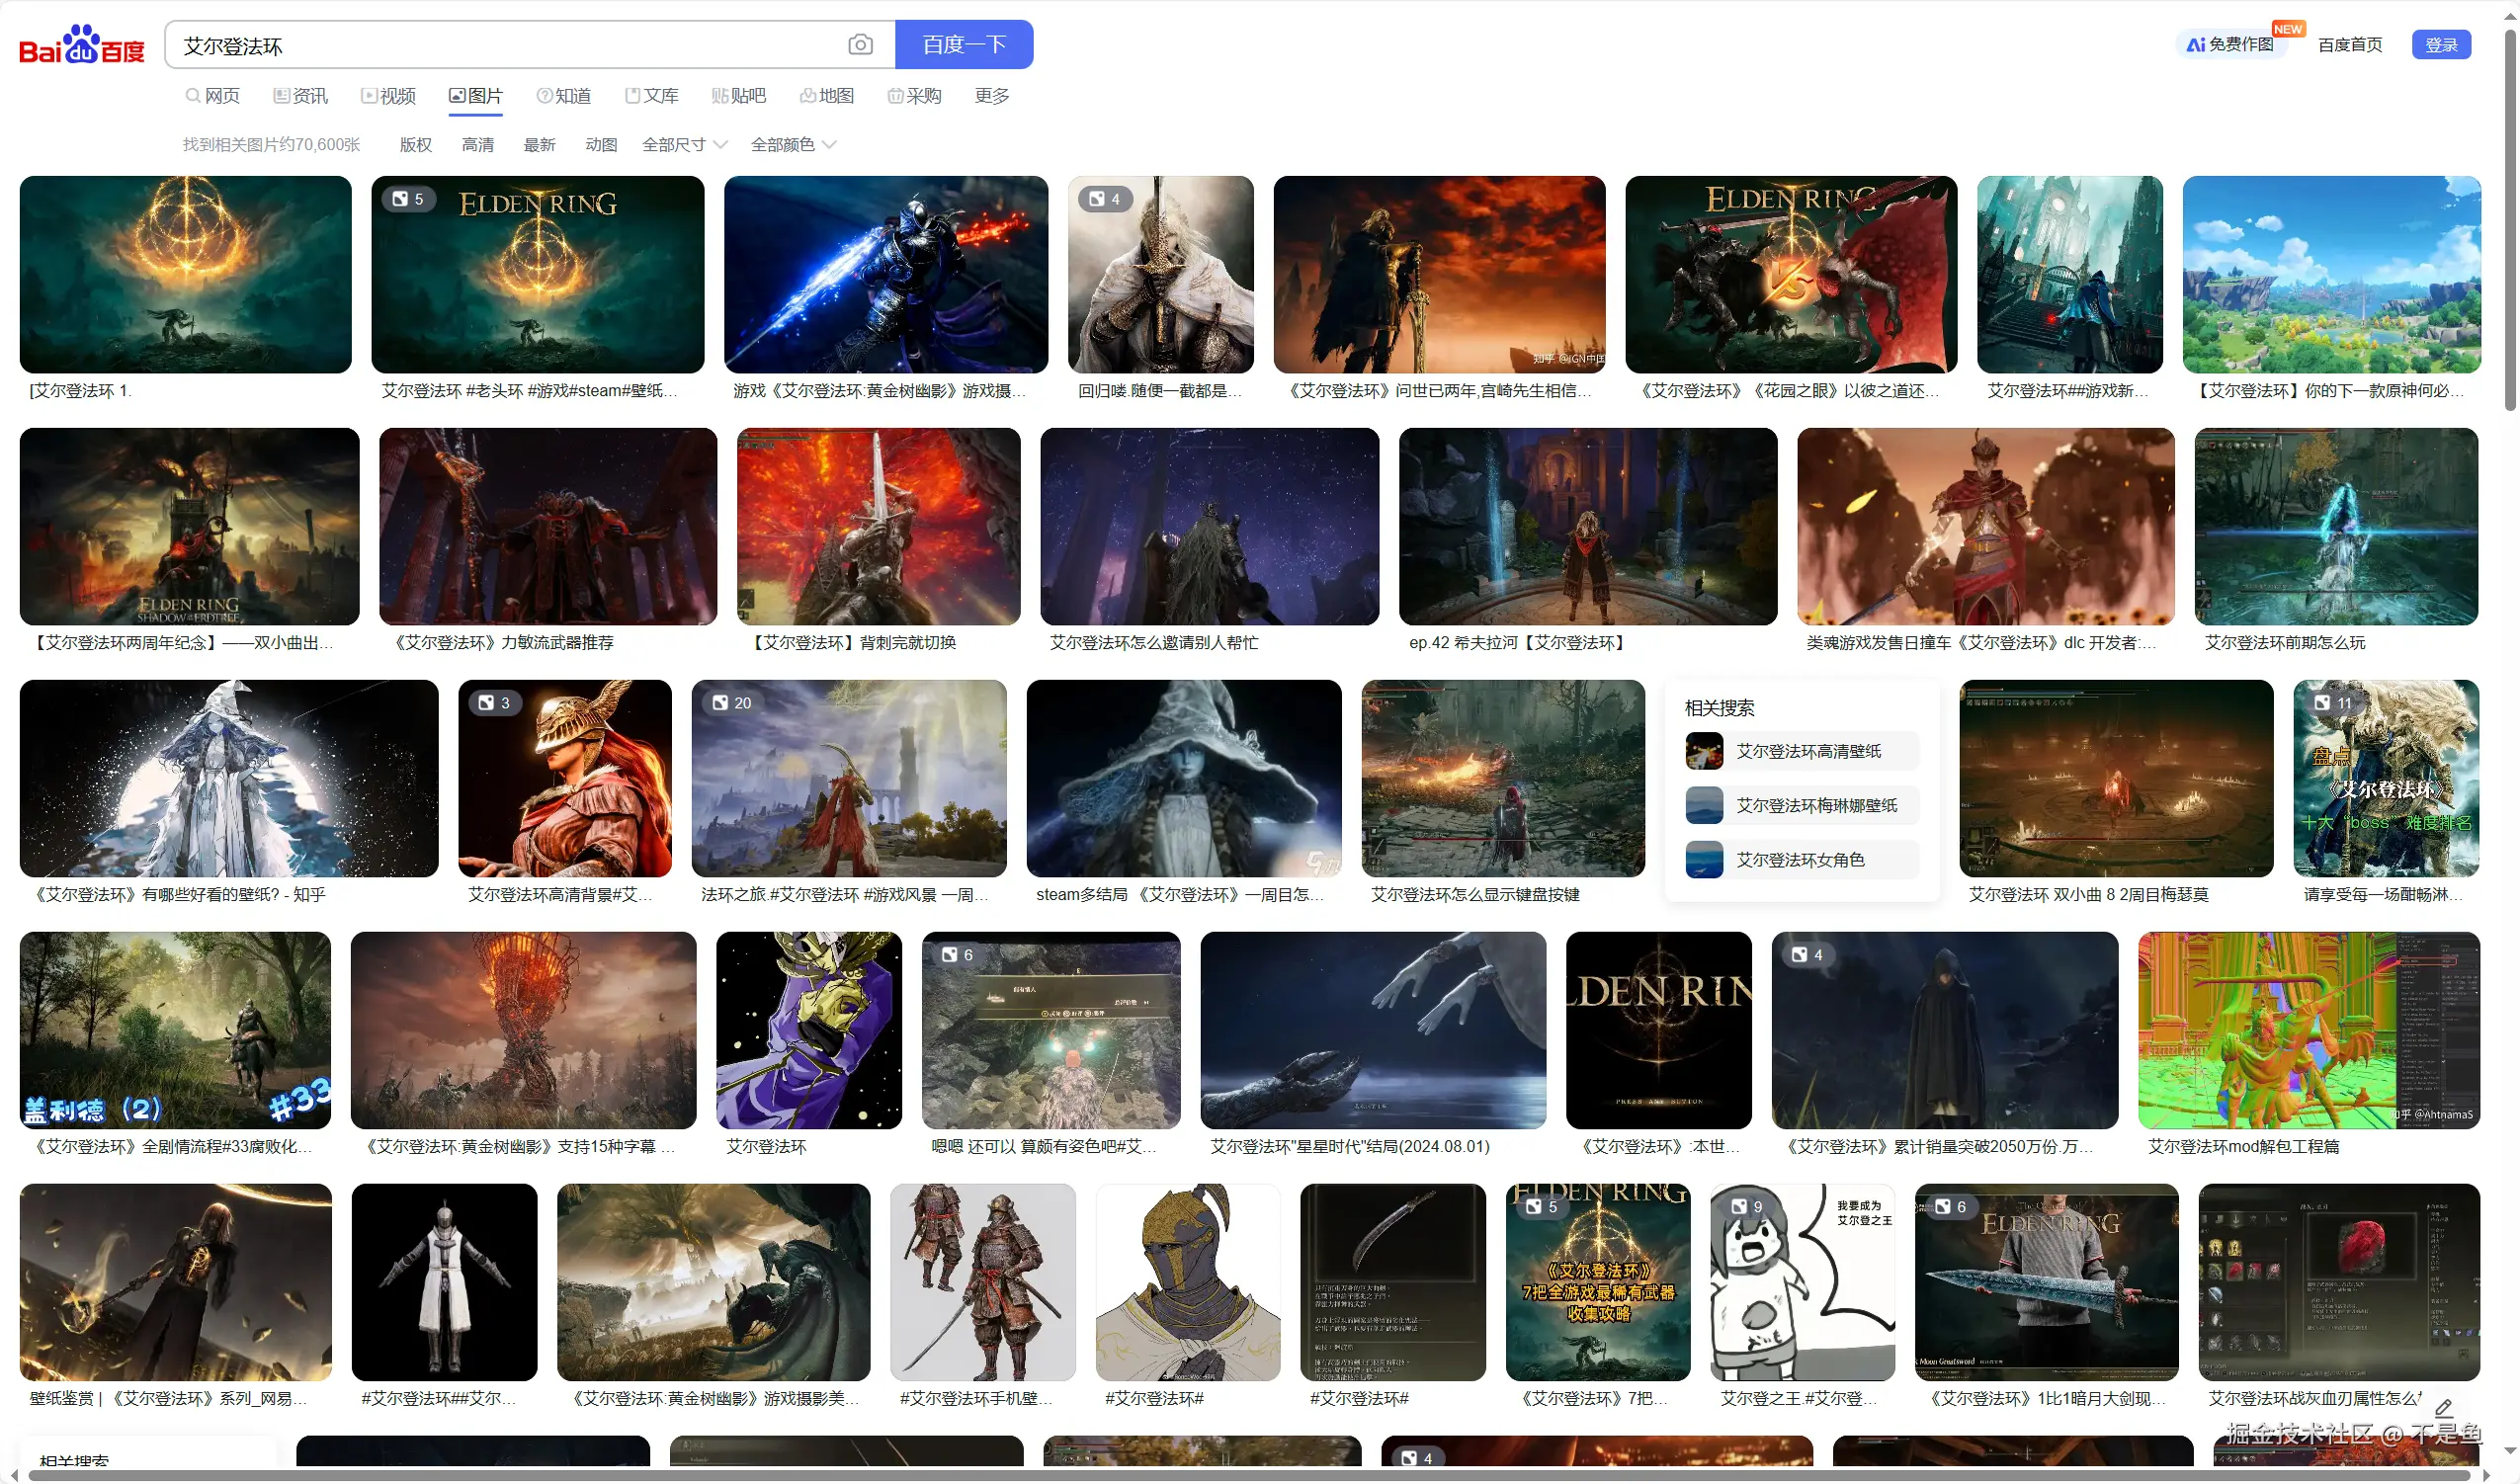This screenshot has width=2520, height=1484.
Task: Enable the 高清 image filter
Action: coord(478,144)
